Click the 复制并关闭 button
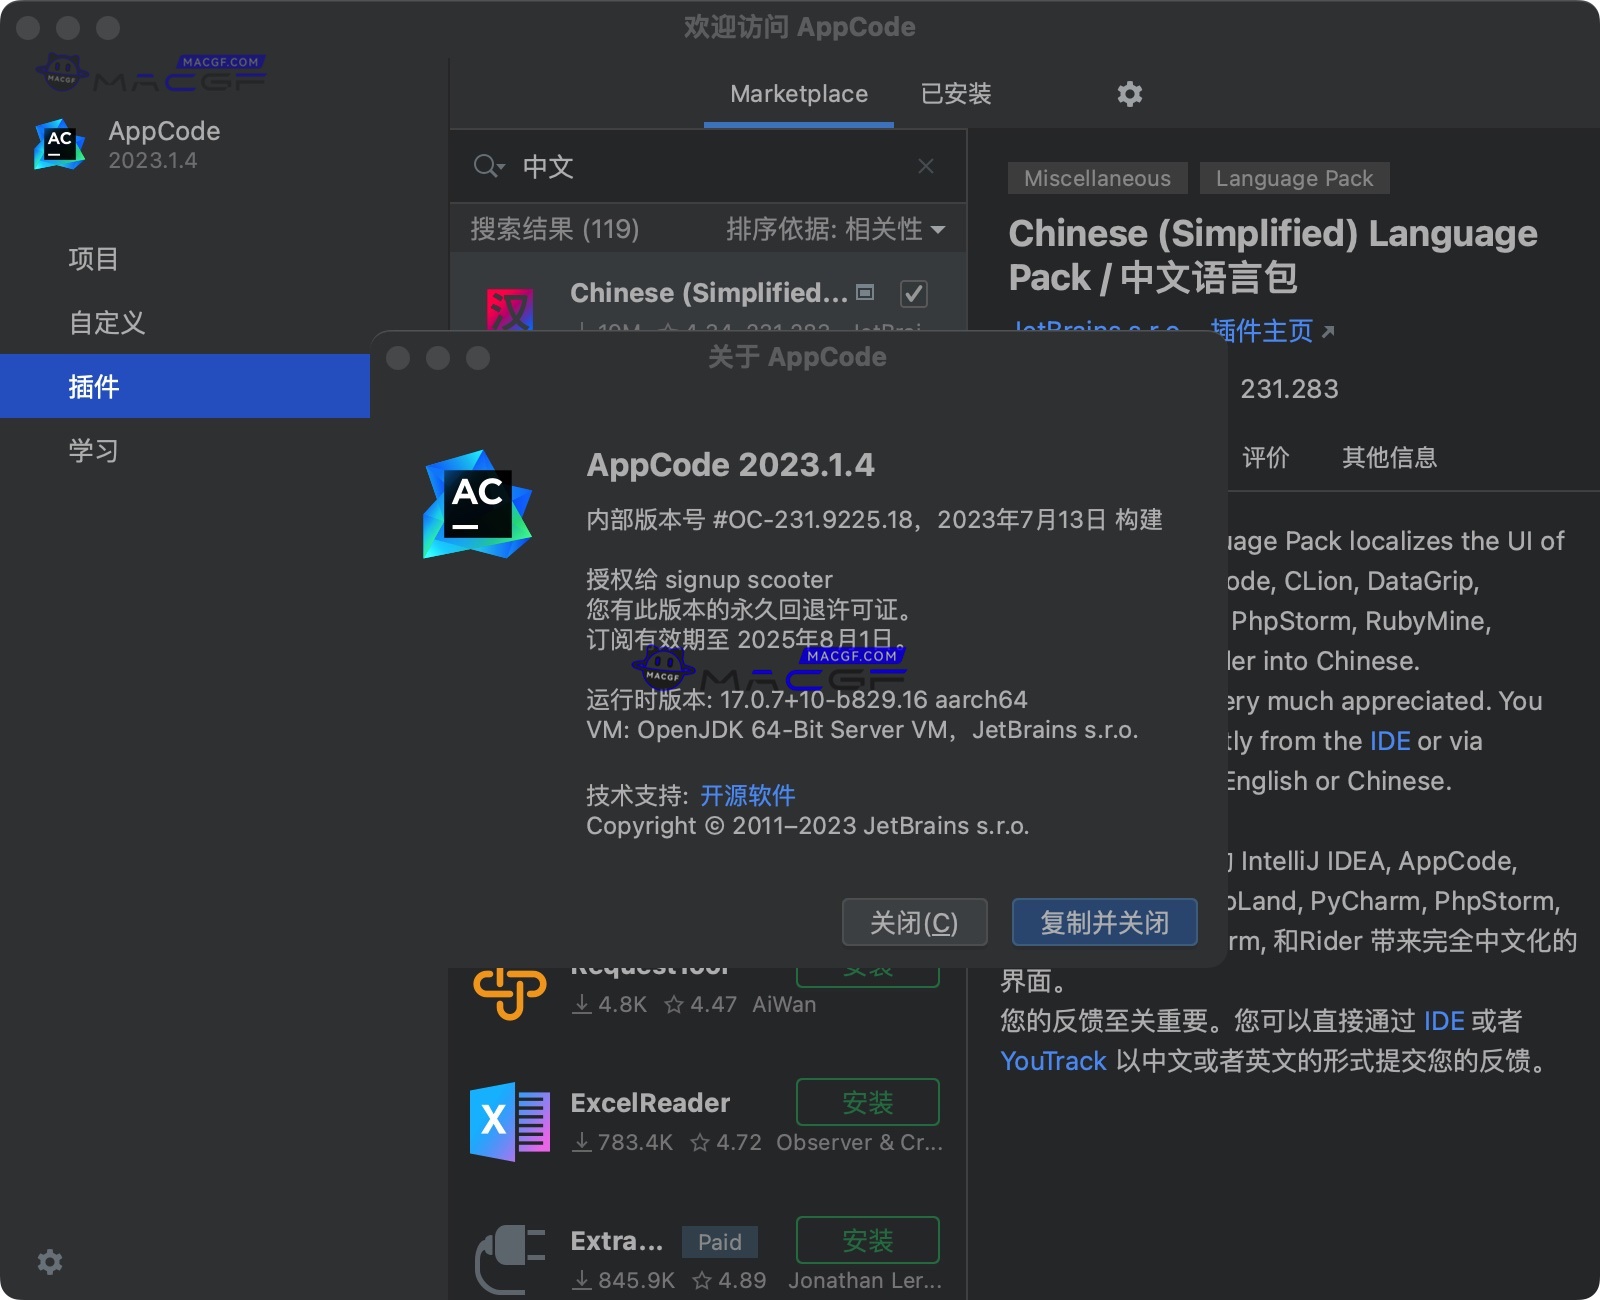Viewport: 1600px width, 1300px height. point(1103,922)
